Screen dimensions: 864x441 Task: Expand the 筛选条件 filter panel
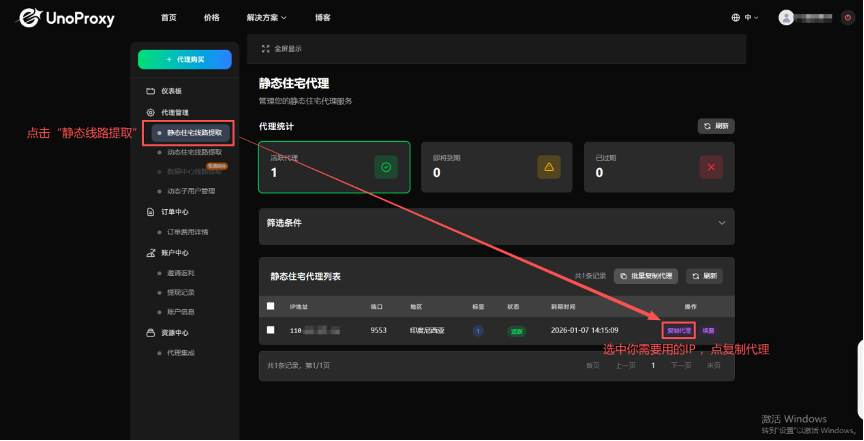(721, 222)
